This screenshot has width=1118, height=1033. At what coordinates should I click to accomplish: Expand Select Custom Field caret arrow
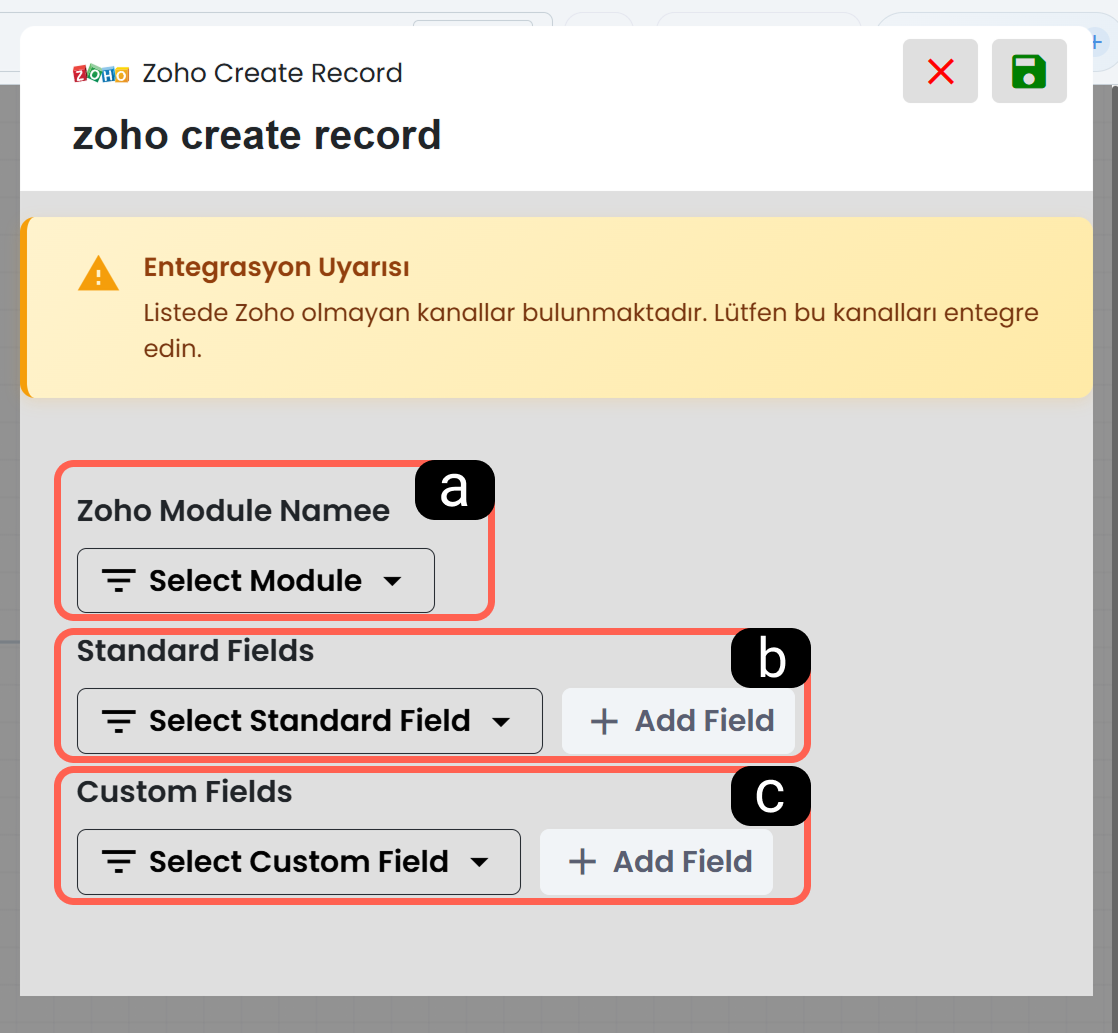click(479, 862)
